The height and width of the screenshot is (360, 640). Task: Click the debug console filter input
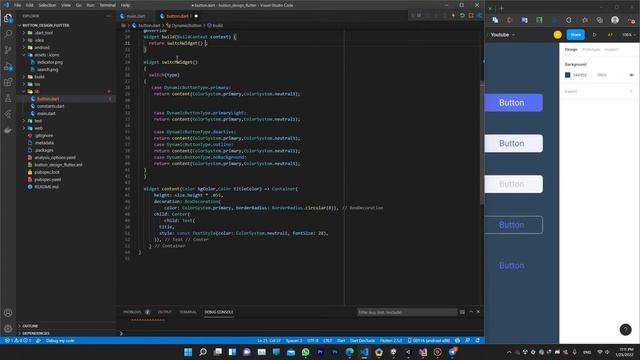pyautogui.click(x=407, y=312)
